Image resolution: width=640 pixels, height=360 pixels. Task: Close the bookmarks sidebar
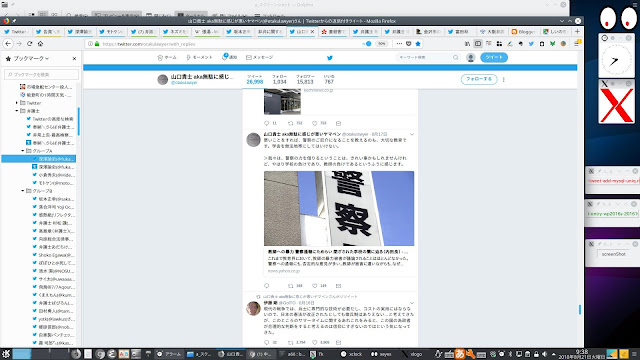pyautogui.click(x=74, y=59)
